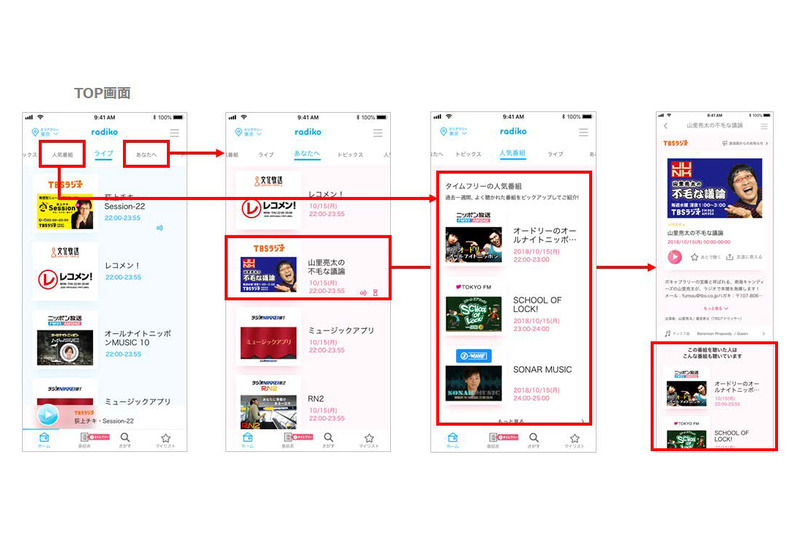This screenshot has height=534, width=800.
Task: Open レコメン！ thumbnail on the あなたへ screen
Action: coord(268,208)
